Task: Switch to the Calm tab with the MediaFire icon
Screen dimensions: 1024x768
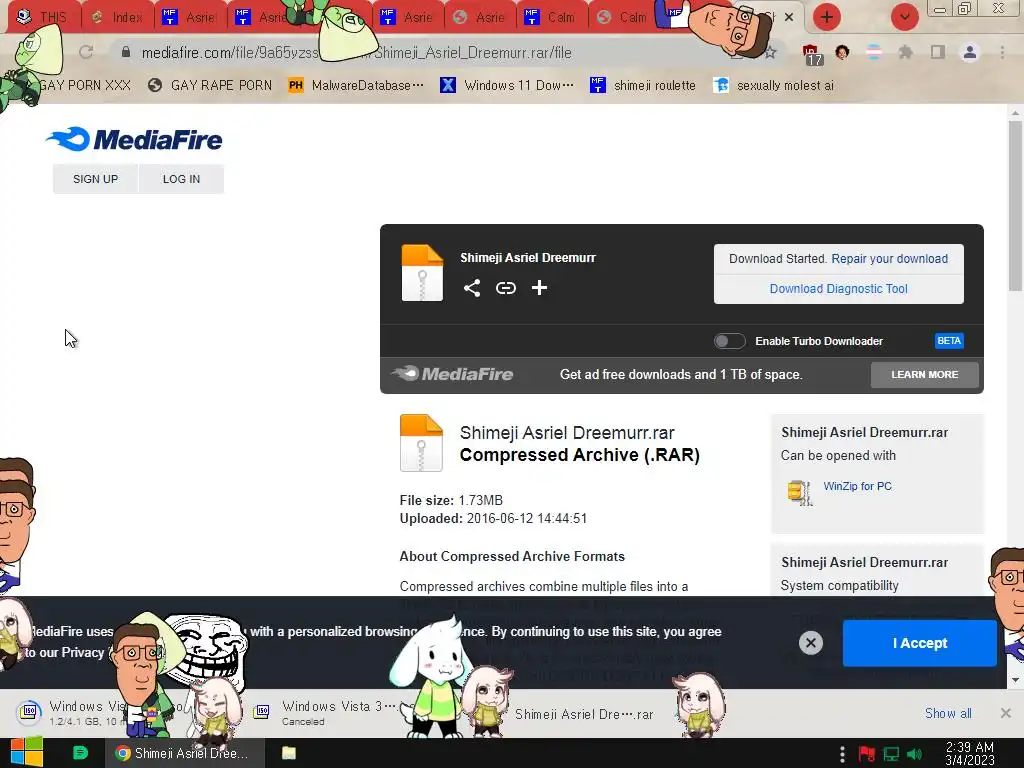Action: [552, 17]
